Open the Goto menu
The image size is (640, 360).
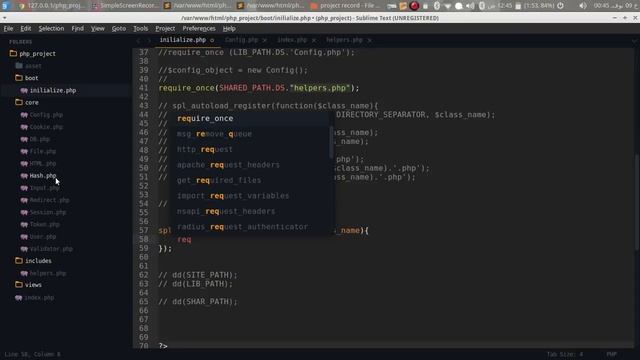[119, 29]
